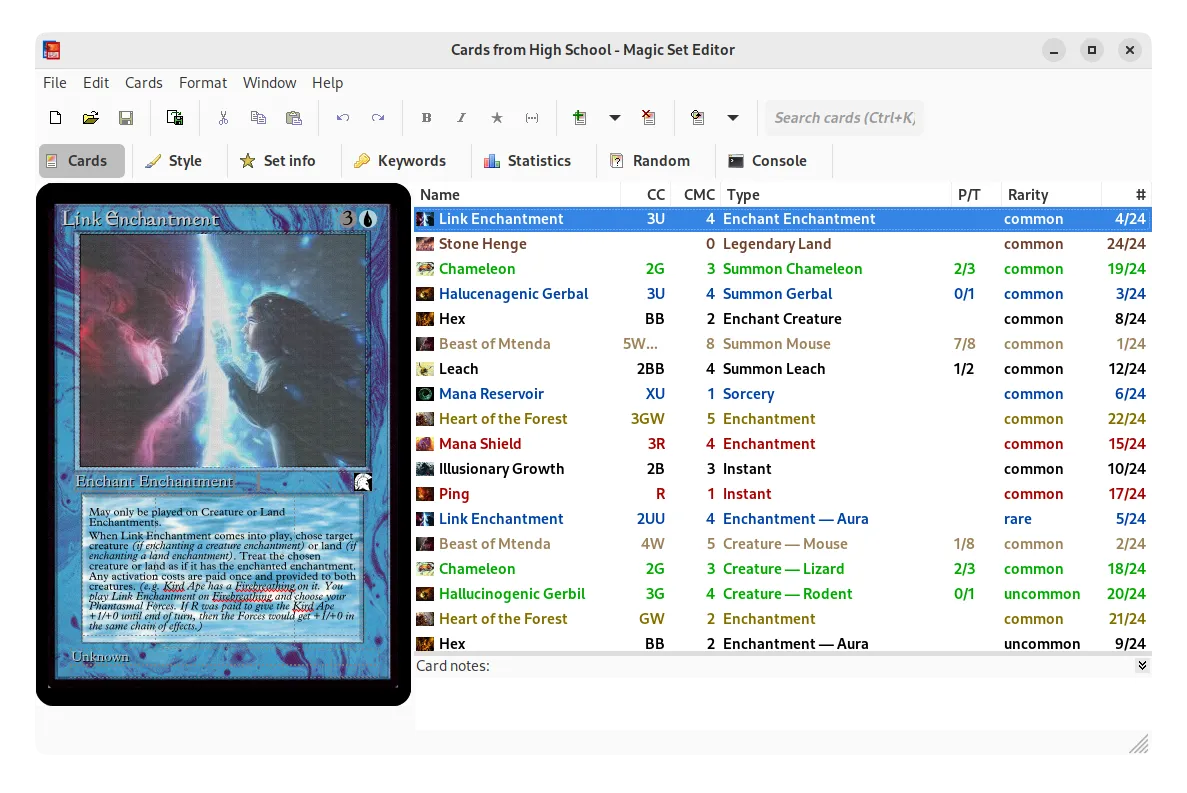The height and width of the screenshot is (793, 1187).
Task: Cut selection with the scissors icon
Action: click(223, 118)
